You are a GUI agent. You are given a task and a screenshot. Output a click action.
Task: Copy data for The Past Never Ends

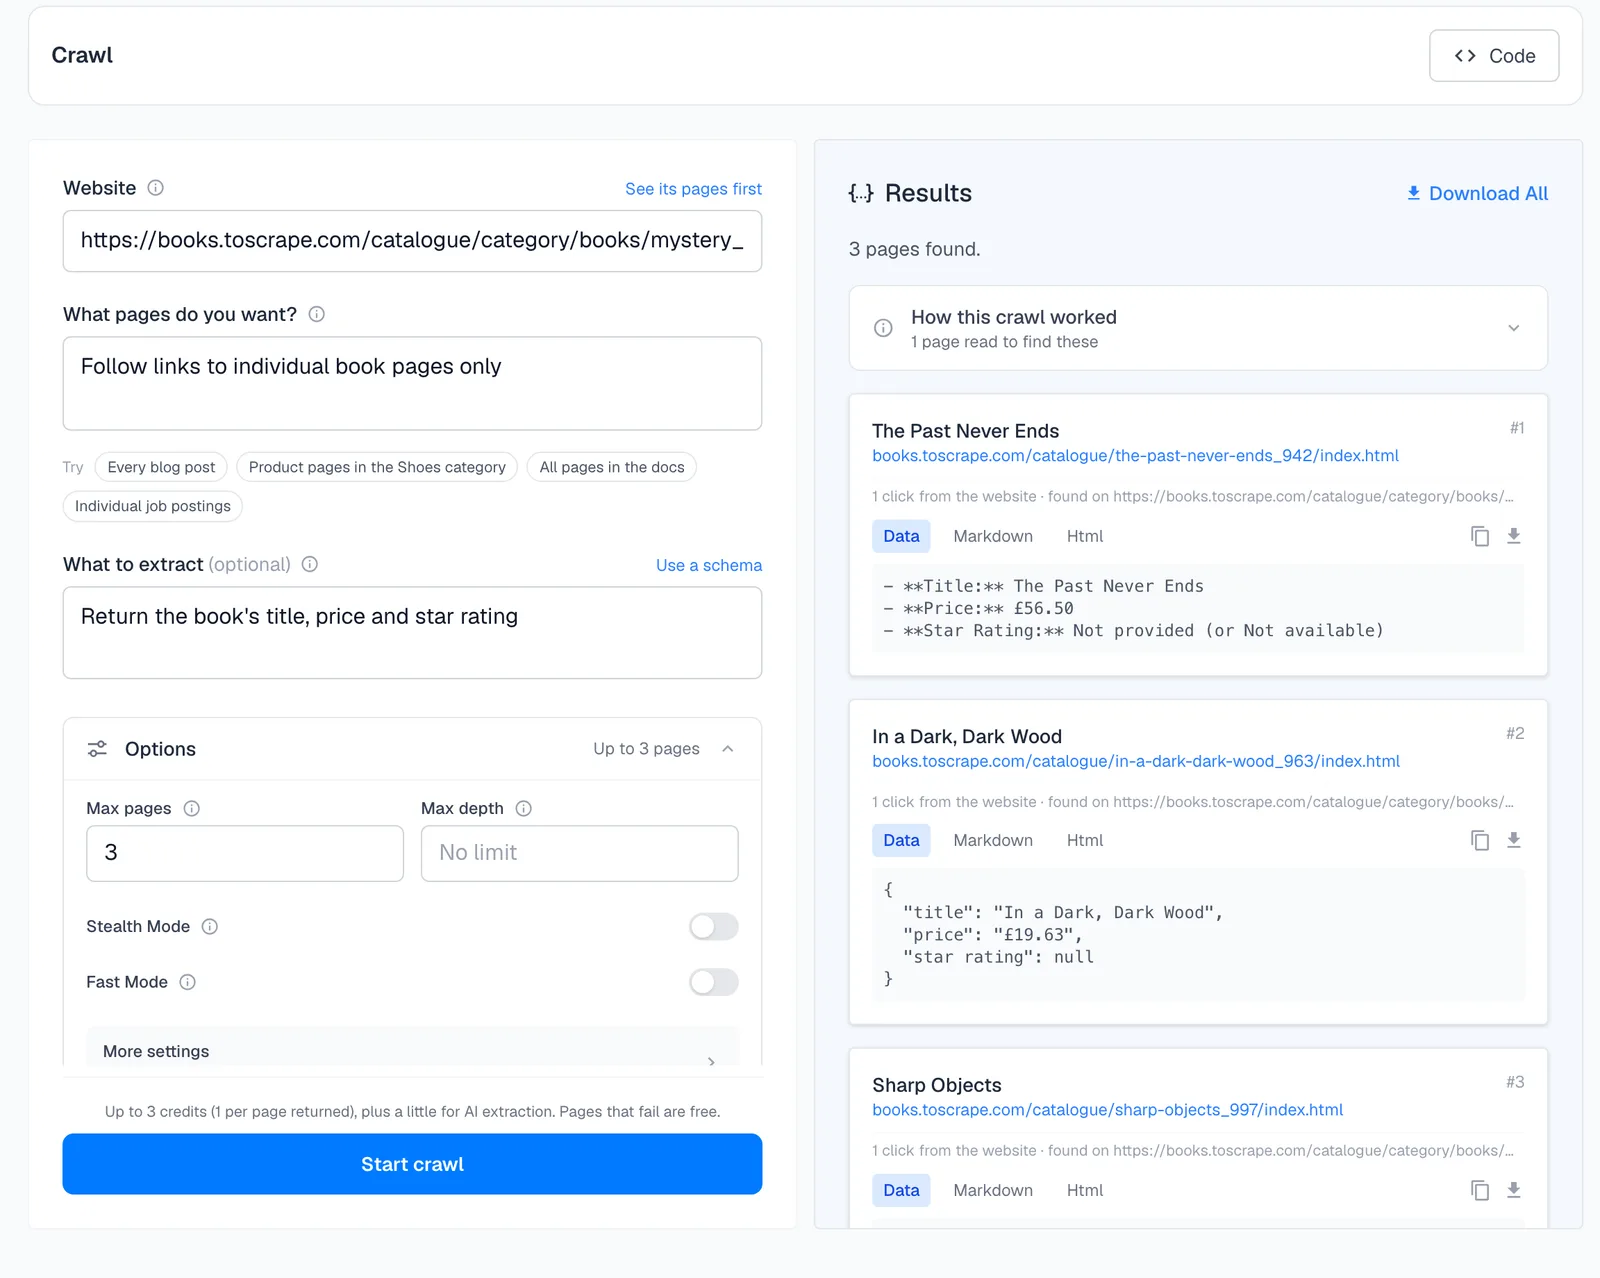point(1480,536)
